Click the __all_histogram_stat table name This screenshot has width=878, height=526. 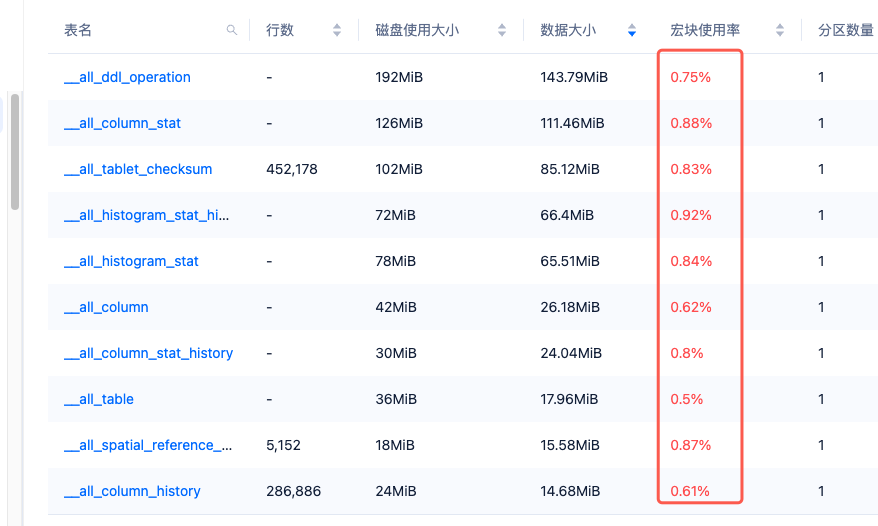coord(131,261)
